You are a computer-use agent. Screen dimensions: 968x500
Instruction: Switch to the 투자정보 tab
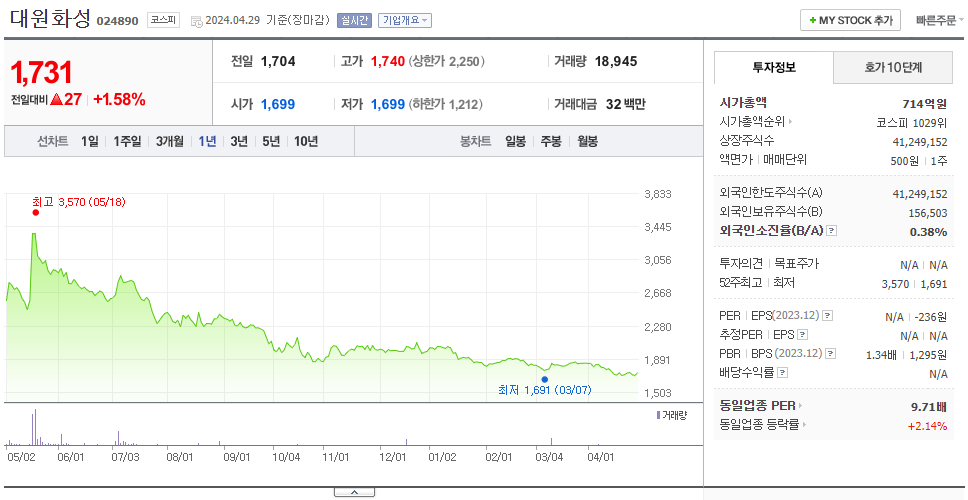(774, 67)
